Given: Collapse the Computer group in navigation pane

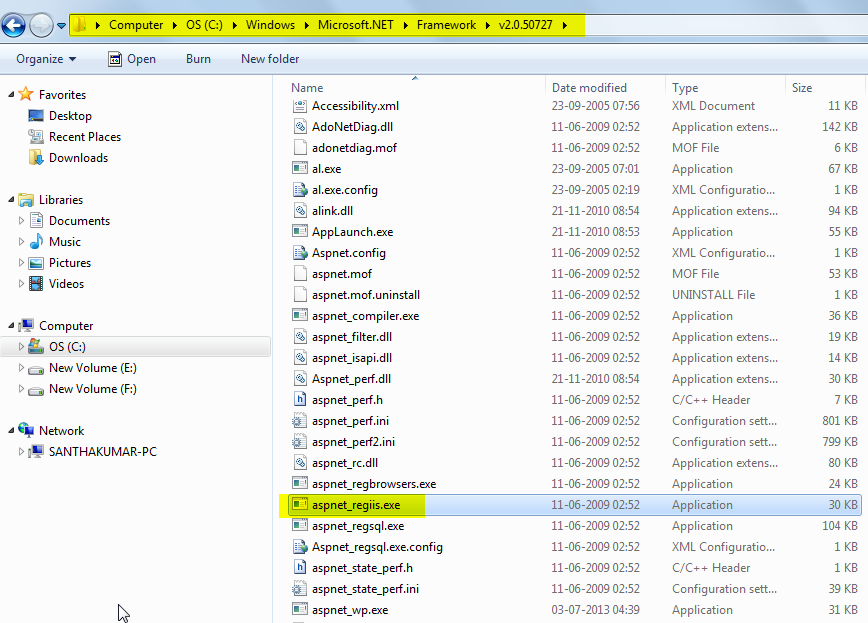Looking at the screenshot, I should (11, 326).
